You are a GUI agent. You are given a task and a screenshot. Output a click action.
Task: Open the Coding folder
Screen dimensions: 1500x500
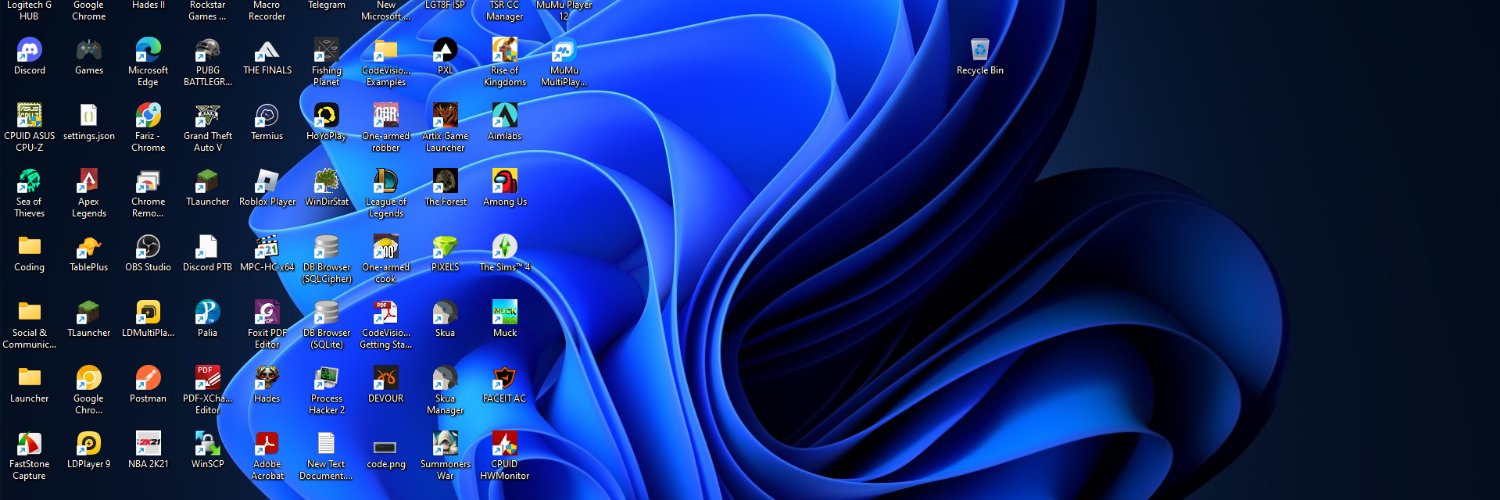(30, 246)
